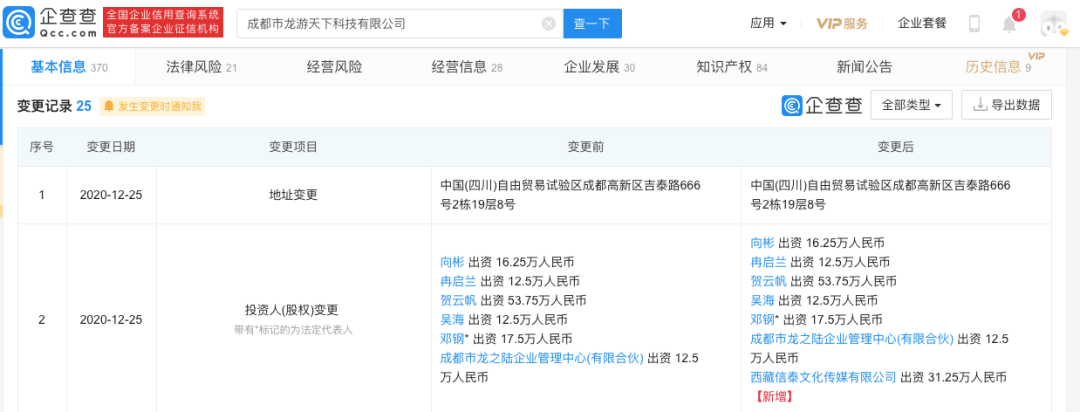
Task: Switch to the 法律风险 tab
Action: coord(201,67)
